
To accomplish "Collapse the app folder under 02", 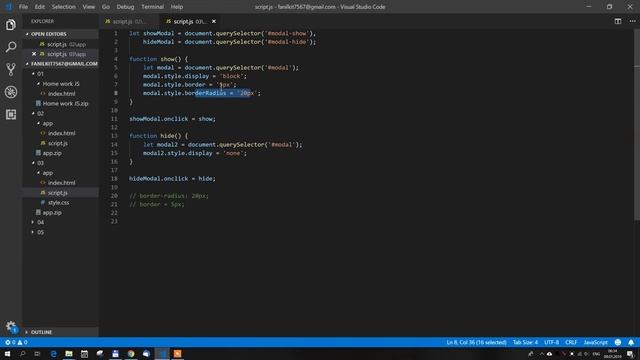I will tap(60, 123).
